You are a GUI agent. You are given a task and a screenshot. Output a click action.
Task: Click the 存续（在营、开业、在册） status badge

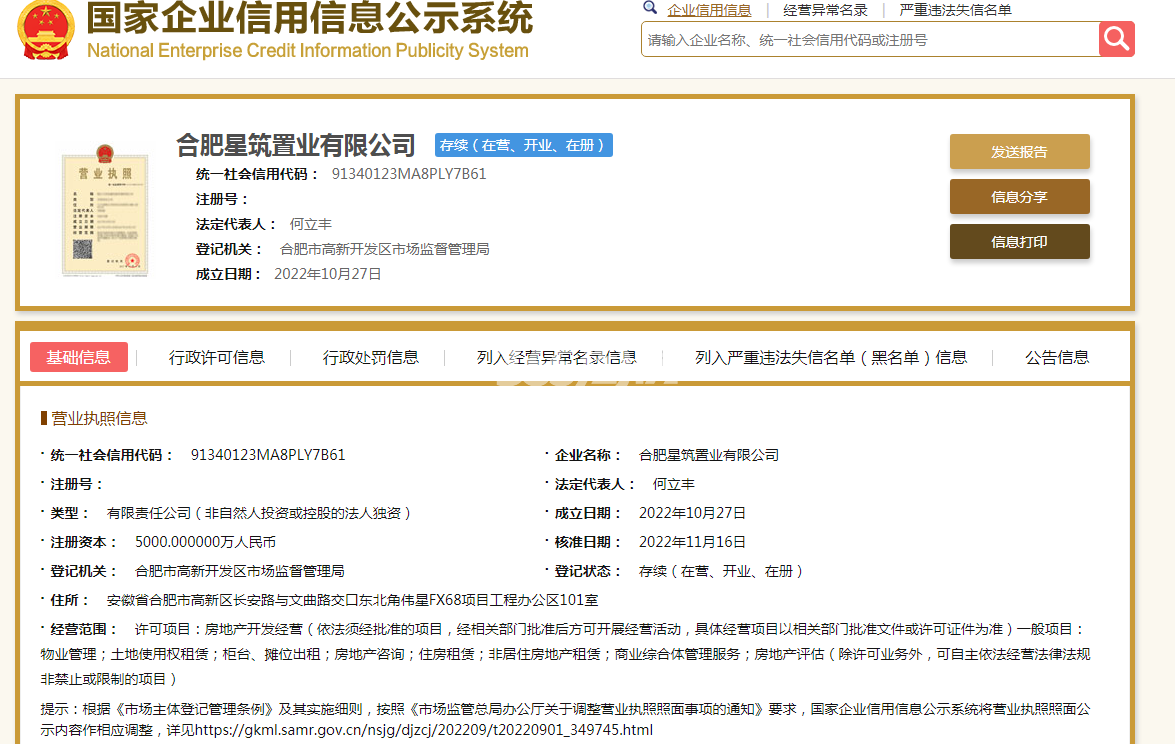pyautogui.click(x=523, y=145)
